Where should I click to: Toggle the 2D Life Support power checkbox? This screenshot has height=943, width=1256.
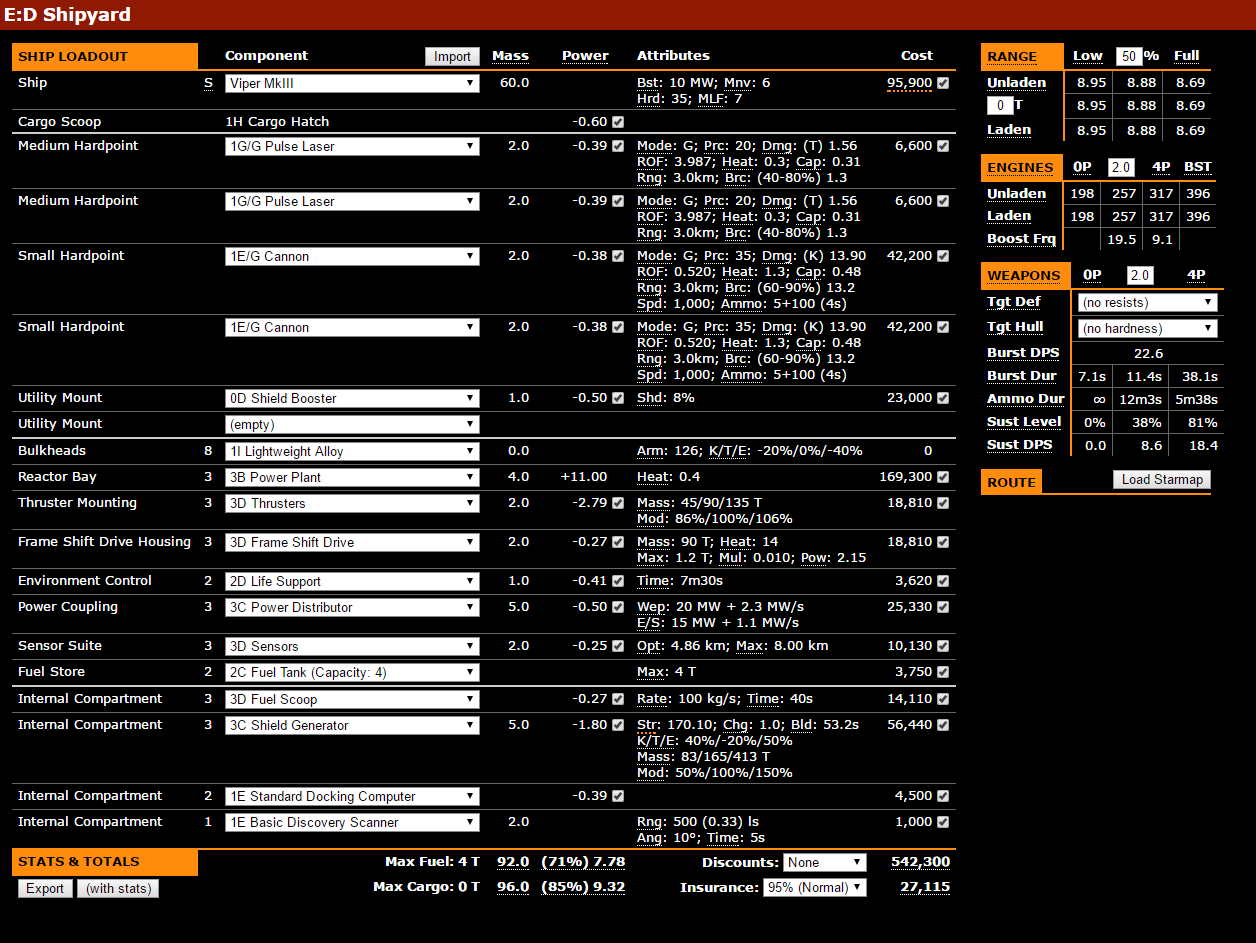618,581
